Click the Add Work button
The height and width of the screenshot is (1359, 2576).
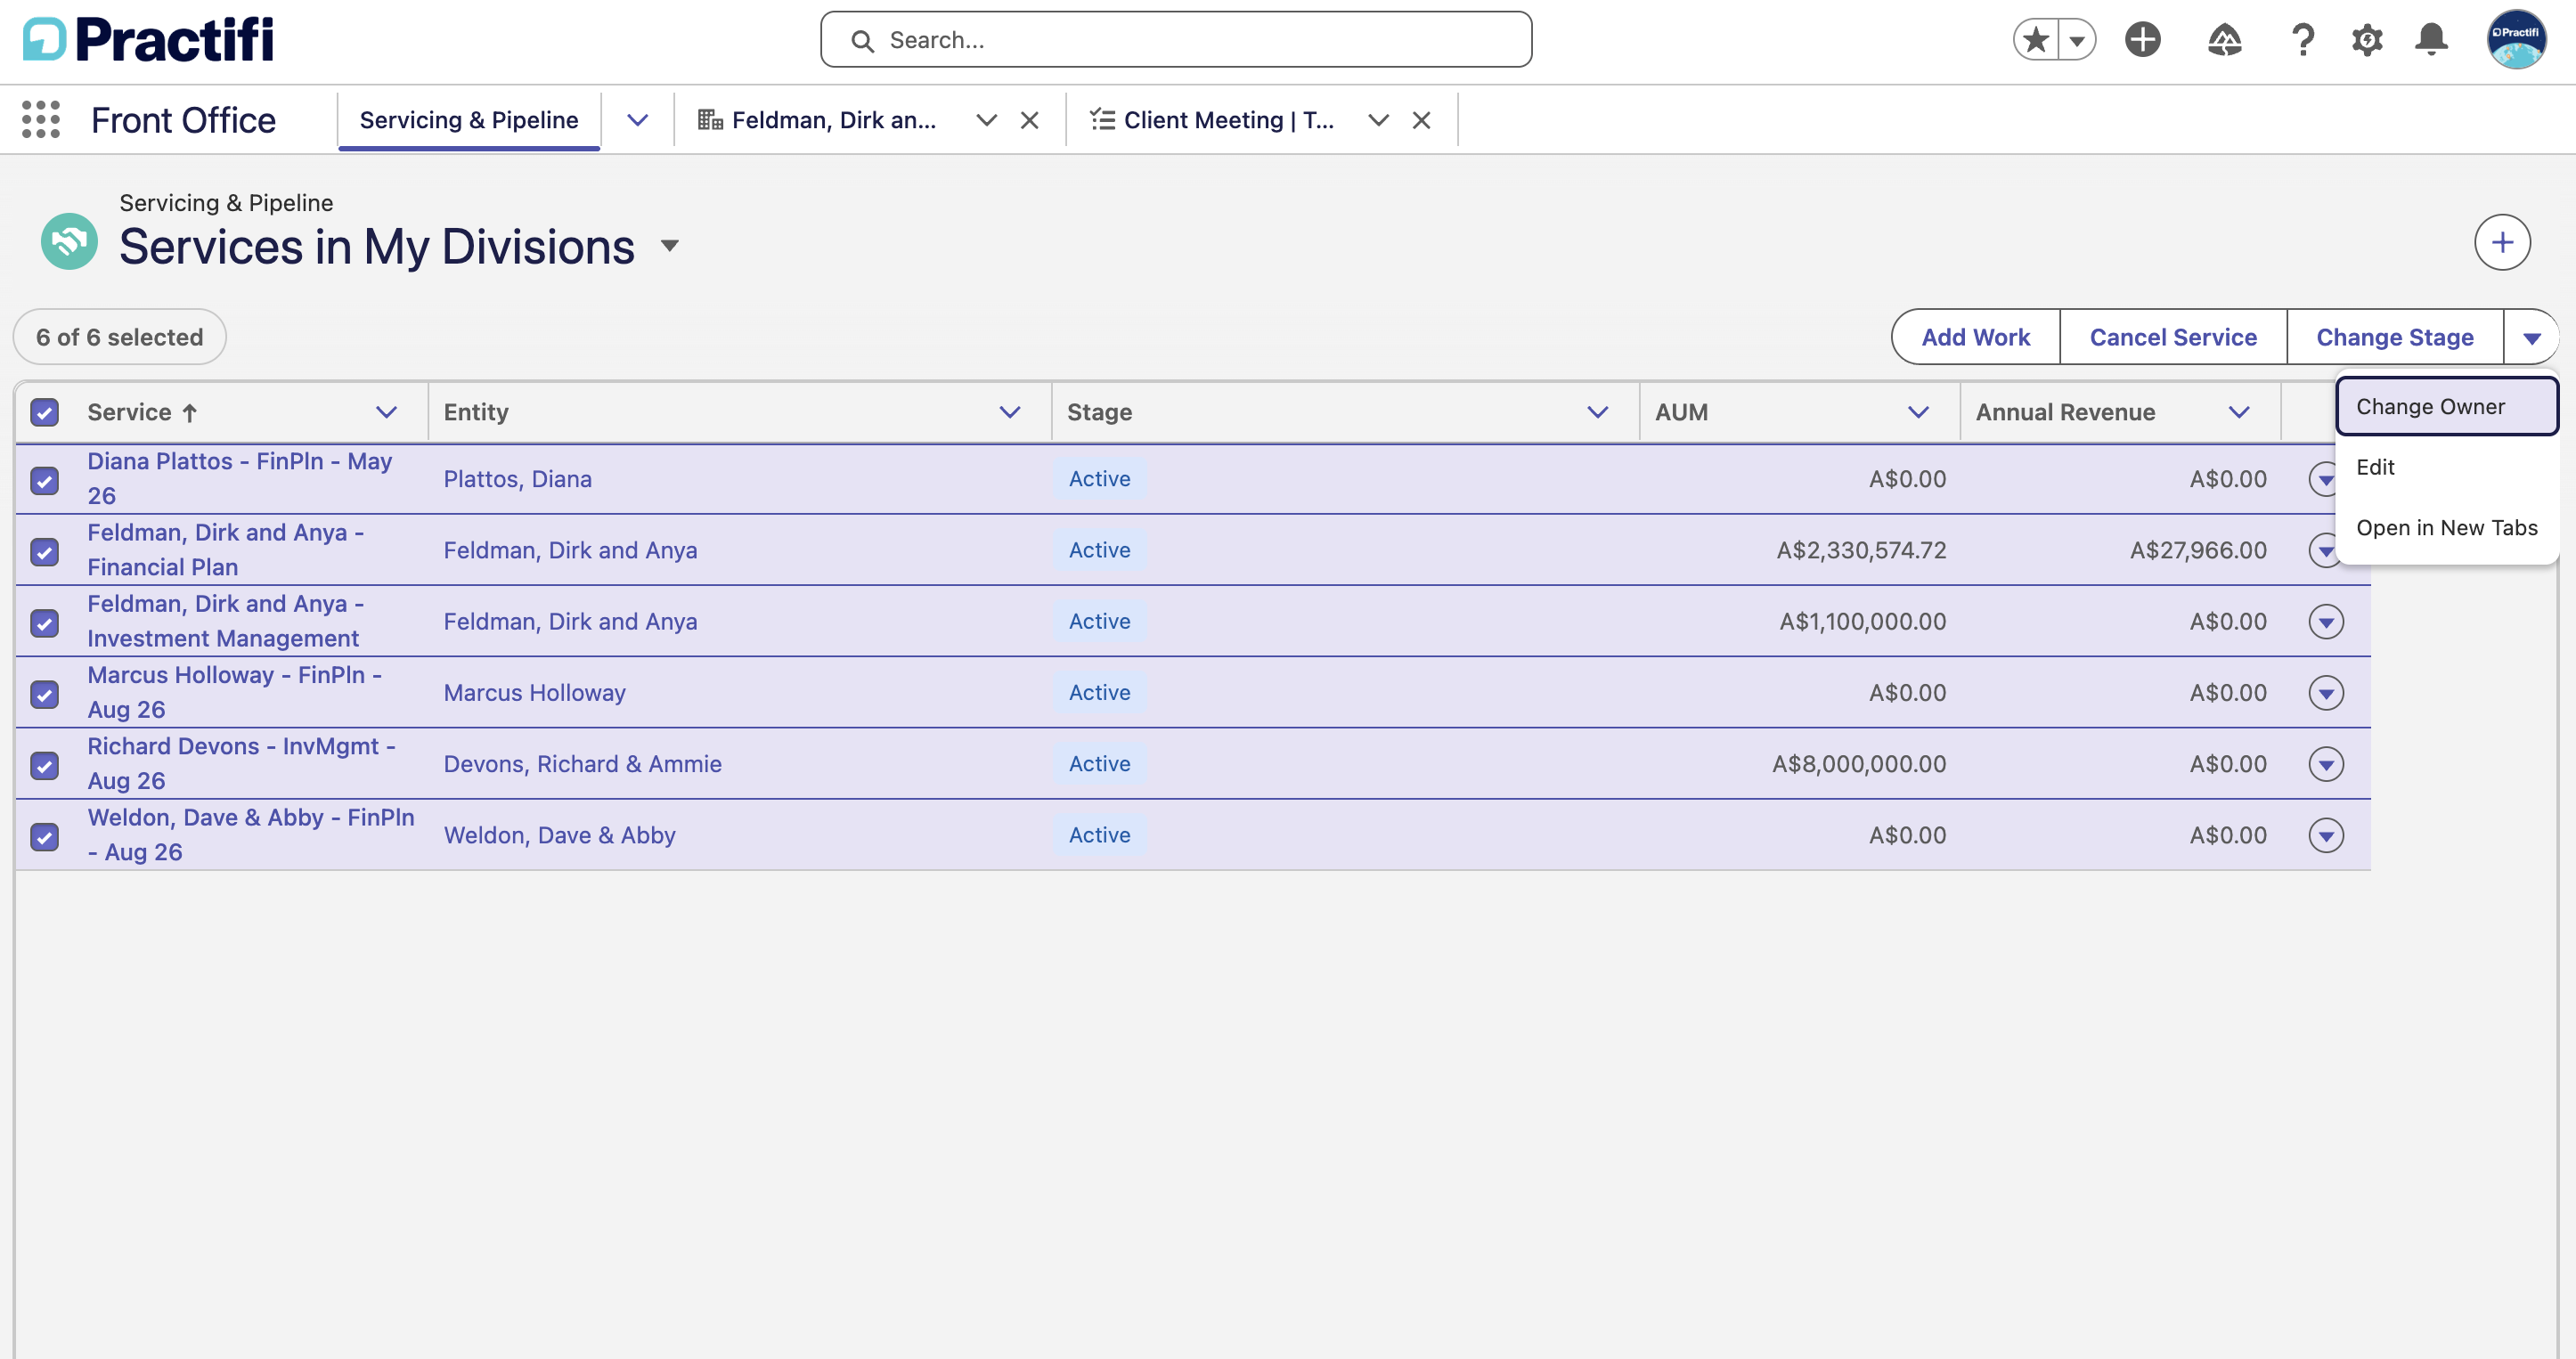tap(1975, 337)
